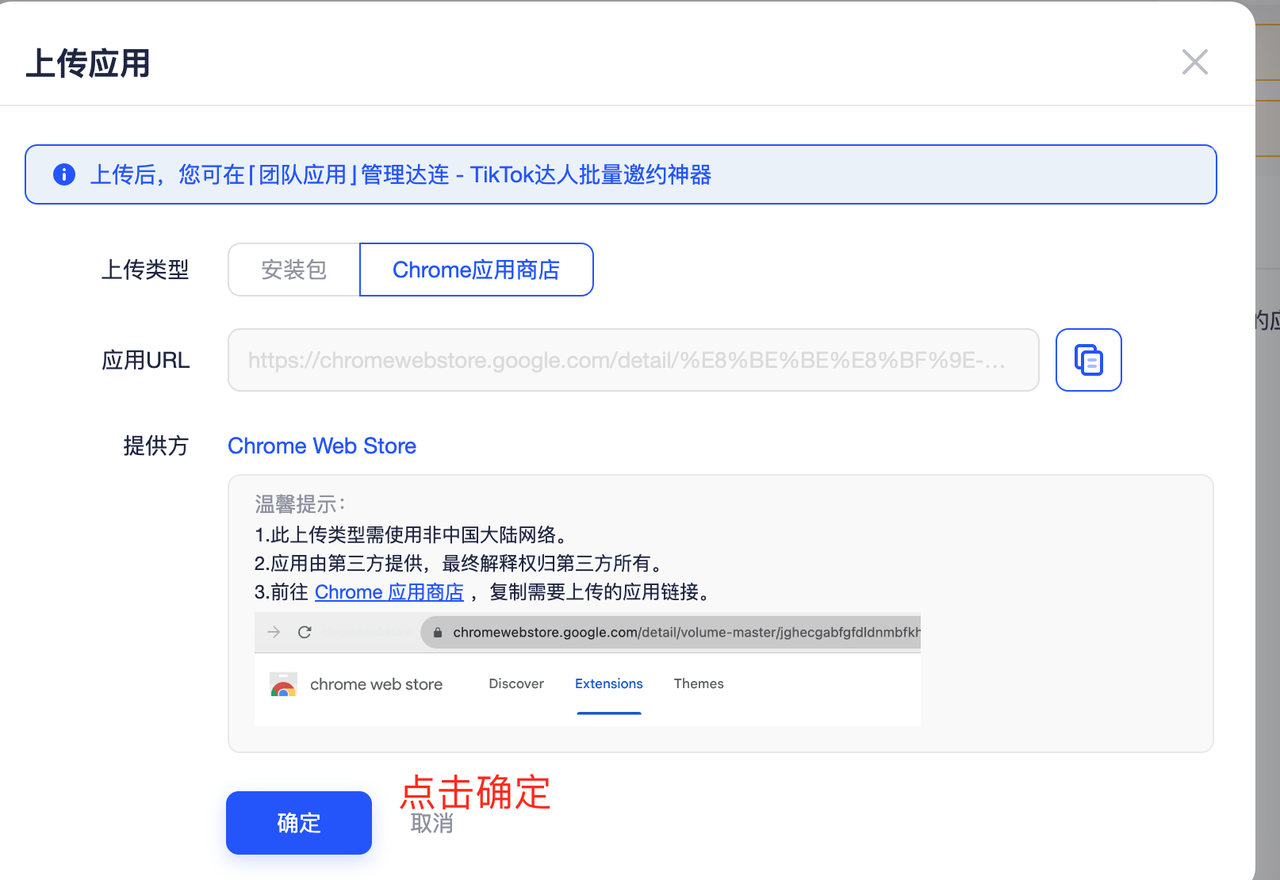Open the Chrome Web Store provider link

click(322, 446)
